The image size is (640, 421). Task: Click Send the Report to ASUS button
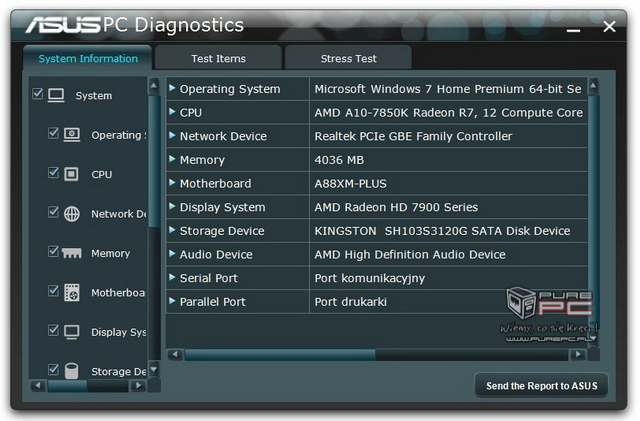(x=541, y=385)
